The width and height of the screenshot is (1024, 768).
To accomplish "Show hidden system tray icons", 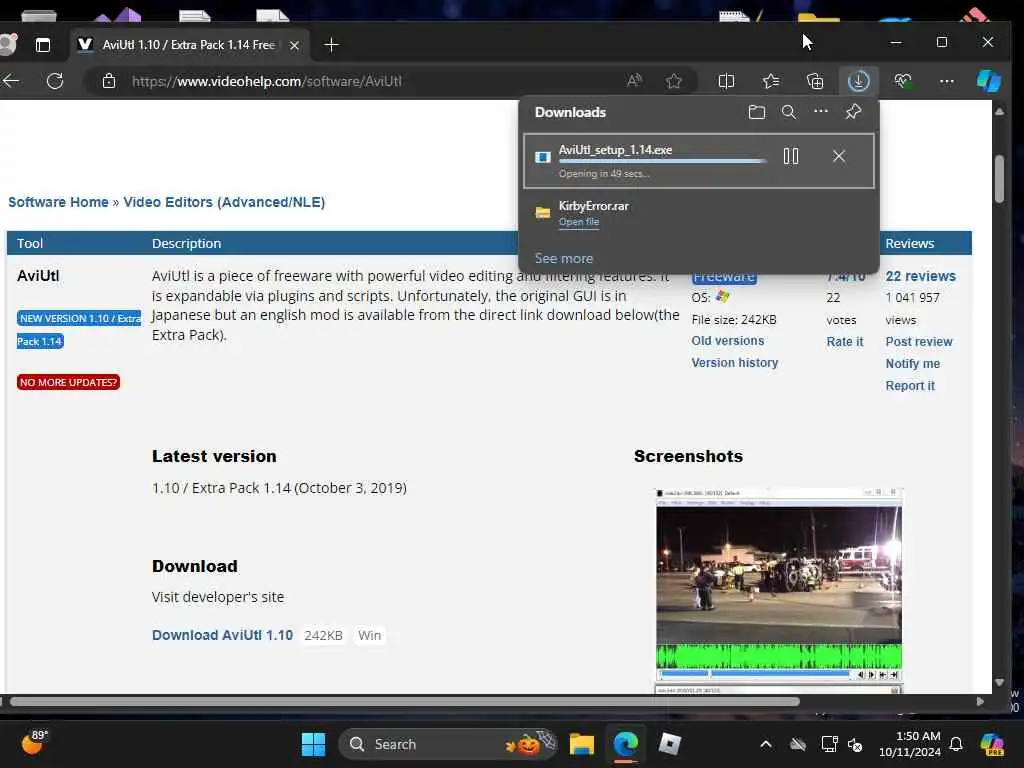I will (x=766, y=744).
